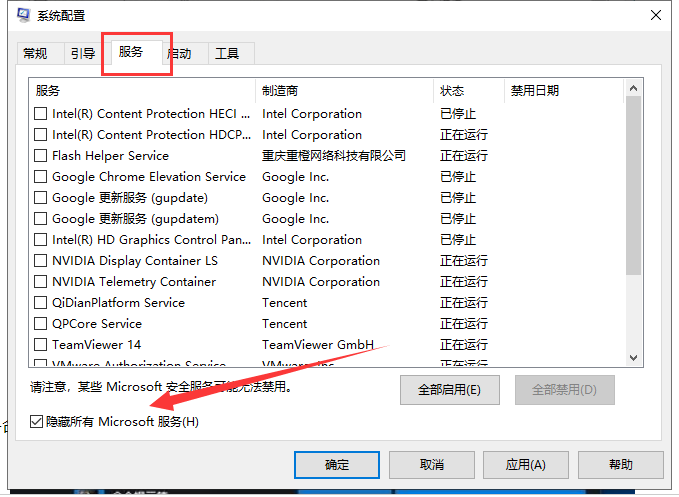Go to the 工具 tab
The width and height of the screenshot is (679, 497).
228,54
